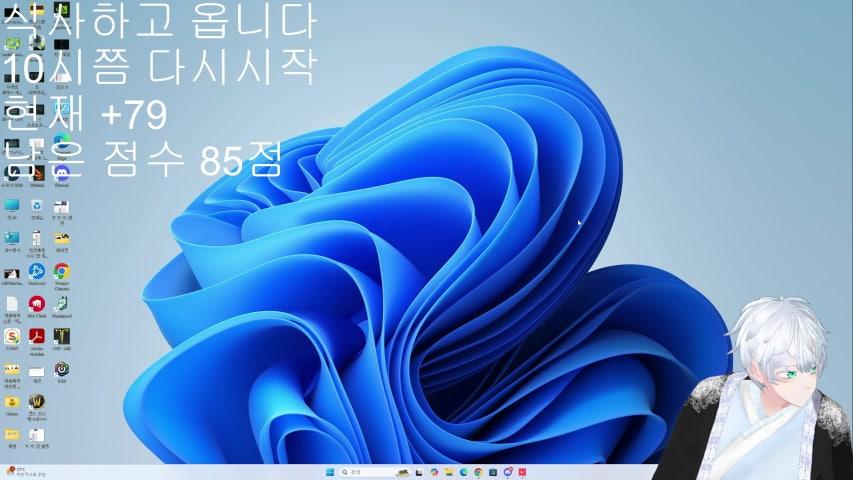Click the Windows Start button
This screenshot has width=853, height=480.
[x=330, y=472]
